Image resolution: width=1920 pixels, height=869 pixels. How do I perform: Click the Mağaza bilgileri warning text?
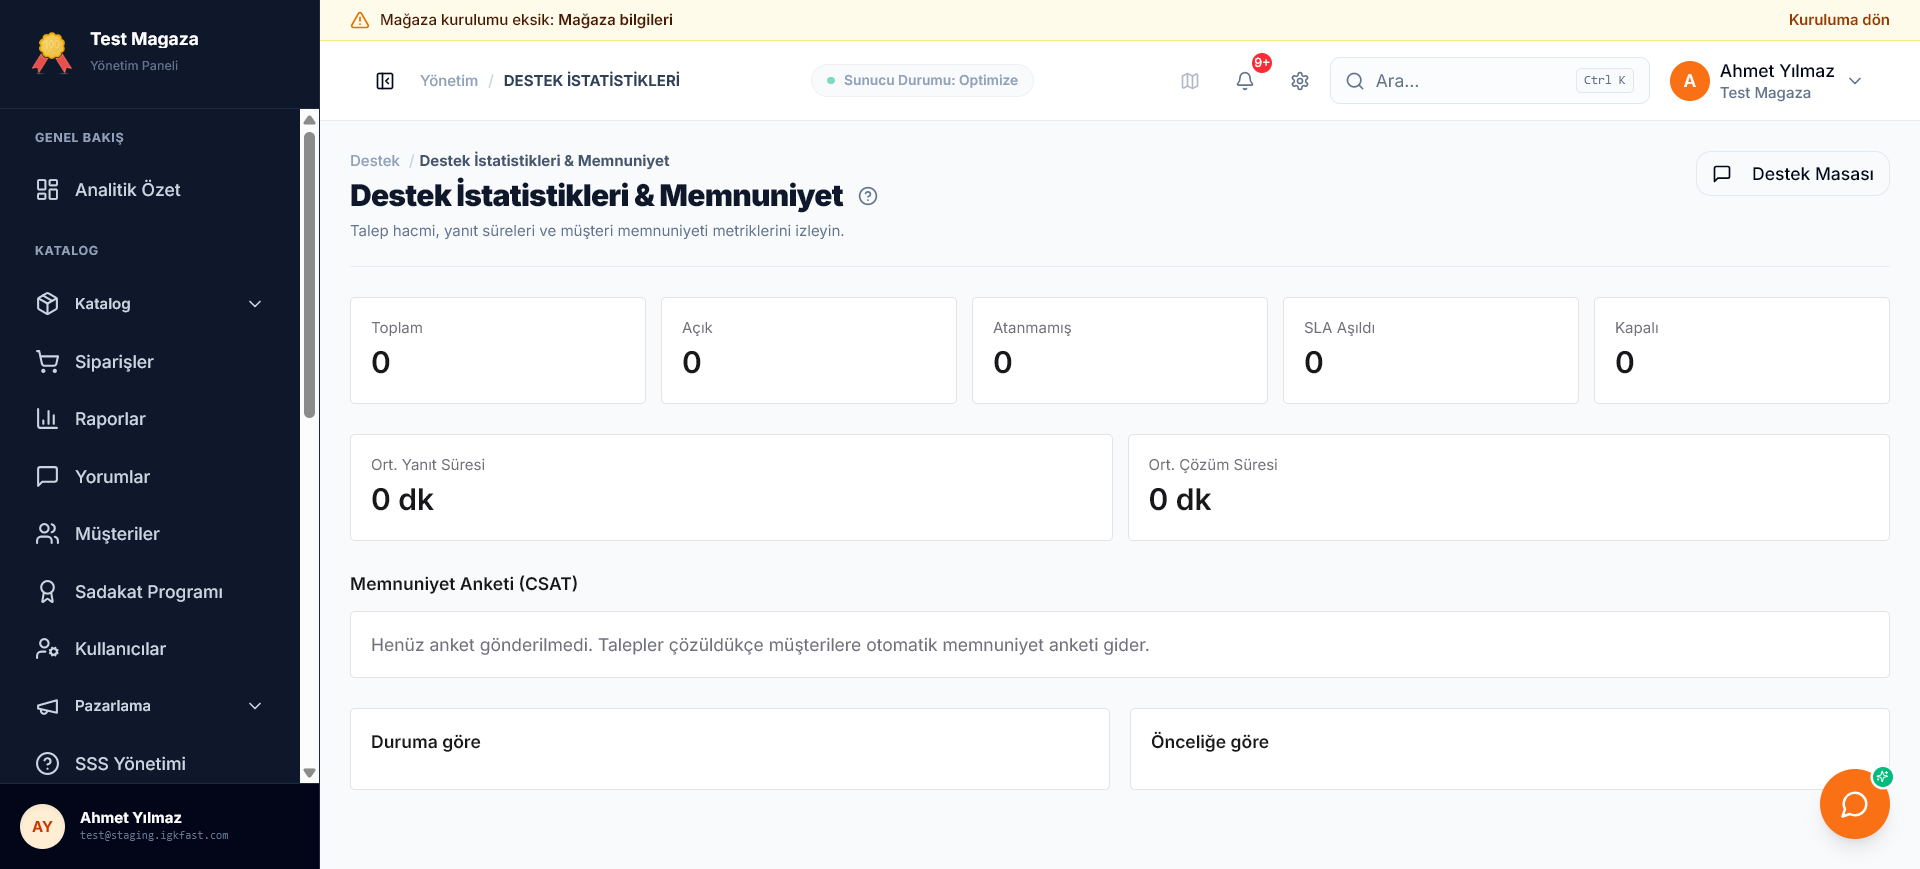(x=615, y=20)
